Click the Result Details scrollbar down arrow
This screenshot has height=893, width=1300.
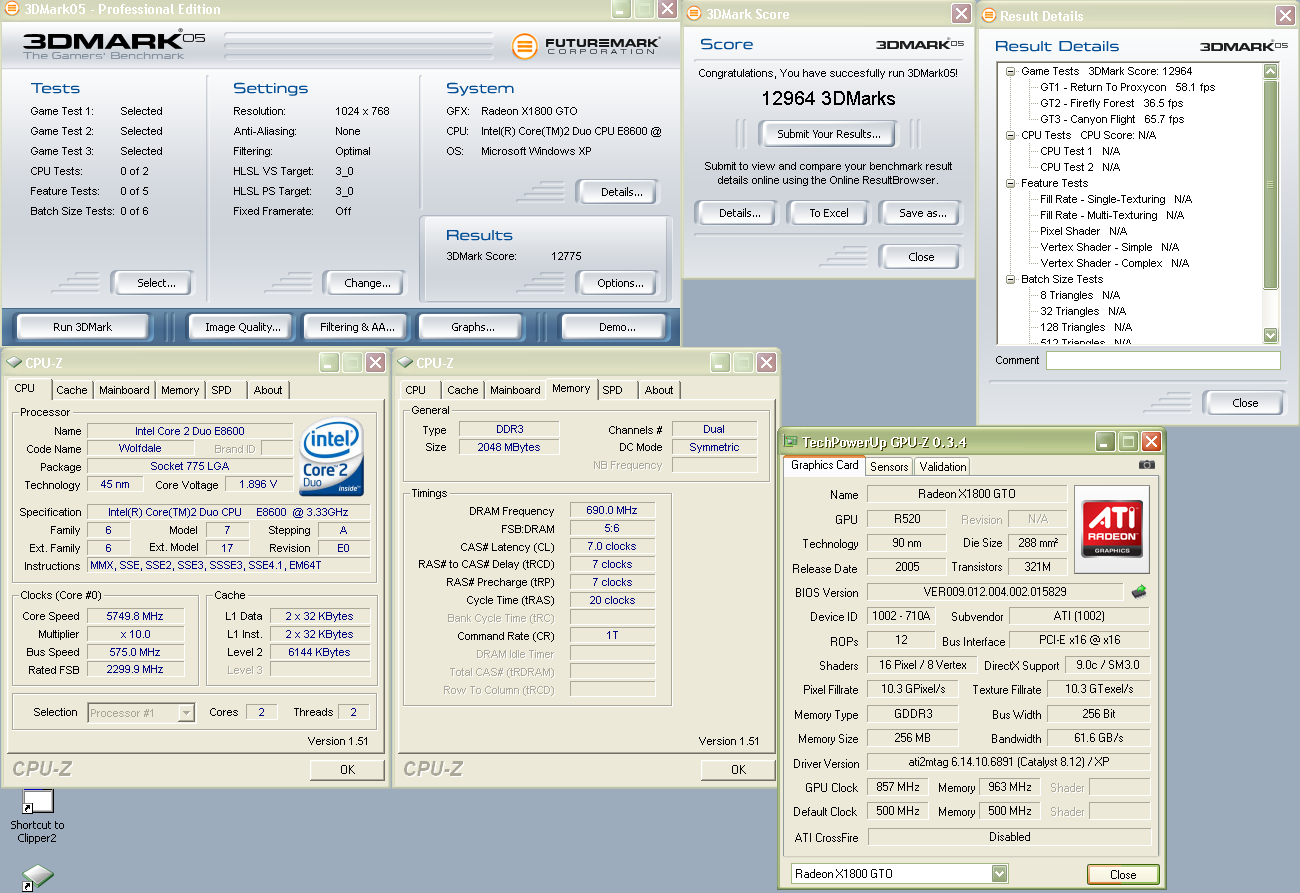1271,336
